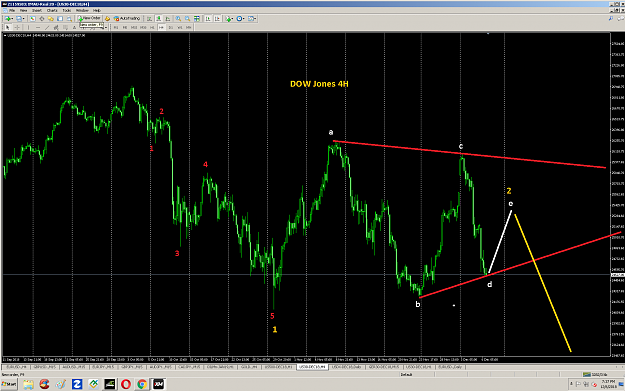
Task: Open the Data Window icon
Action: coord(41,18)
